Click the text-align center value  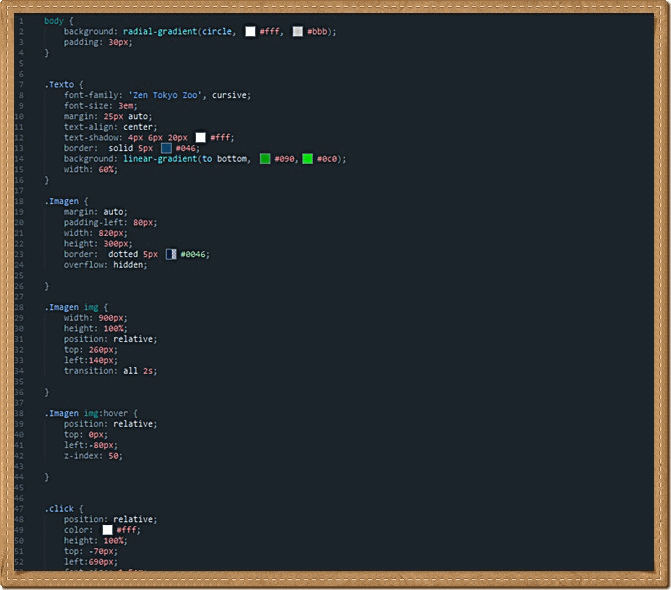(x=138, y=127)
